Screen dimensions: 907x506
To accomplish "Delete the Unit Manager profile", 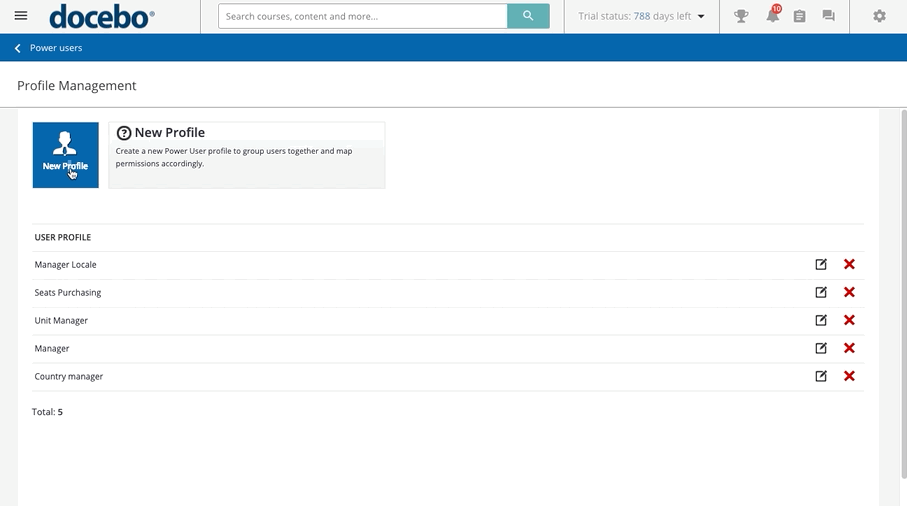I will pyautogui.click(x=849, y=320).
